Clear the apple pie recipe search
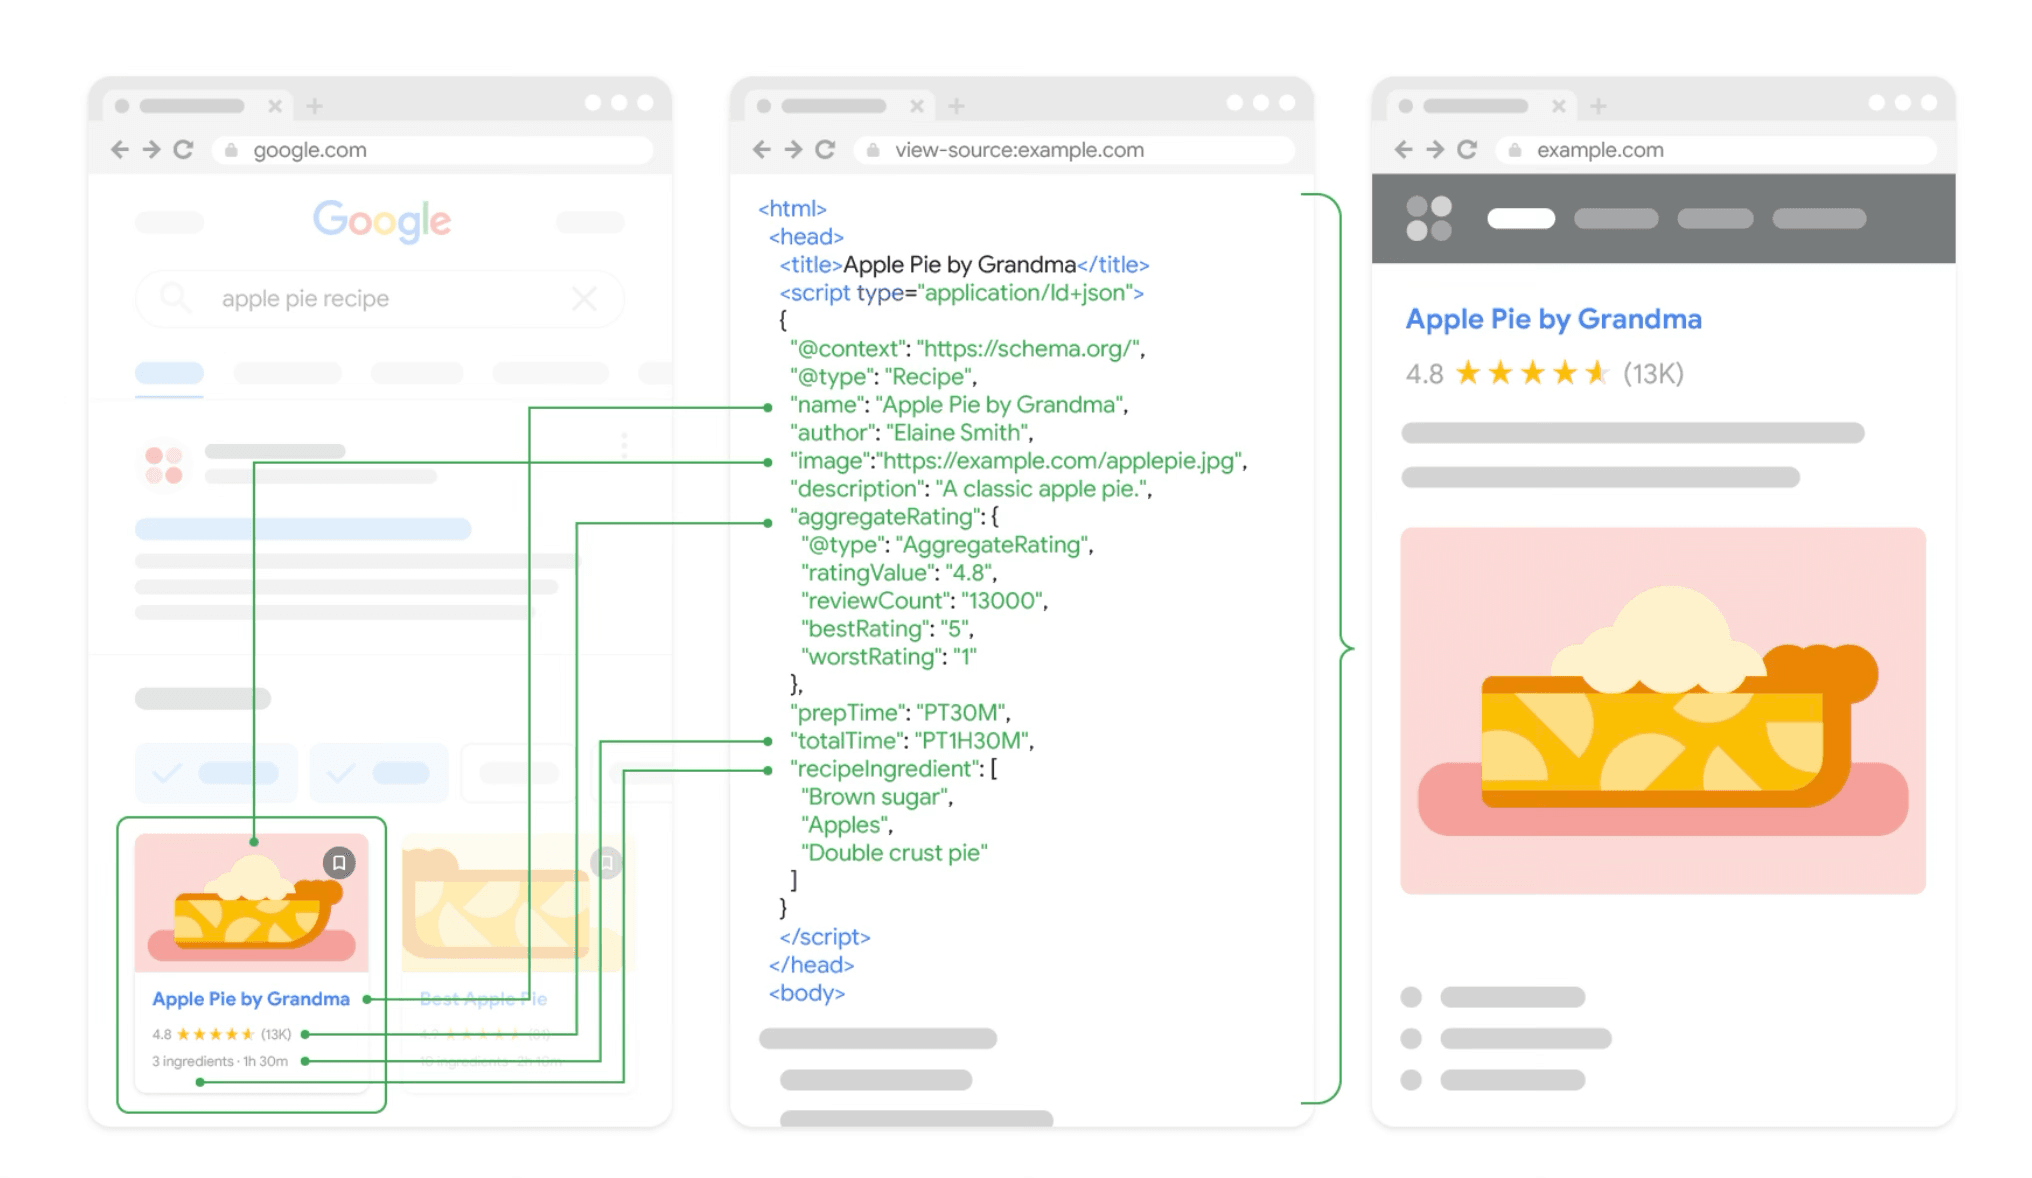Image resolution: width=2032 pixels, height=1178 pixels. click(x=584, y=298)
